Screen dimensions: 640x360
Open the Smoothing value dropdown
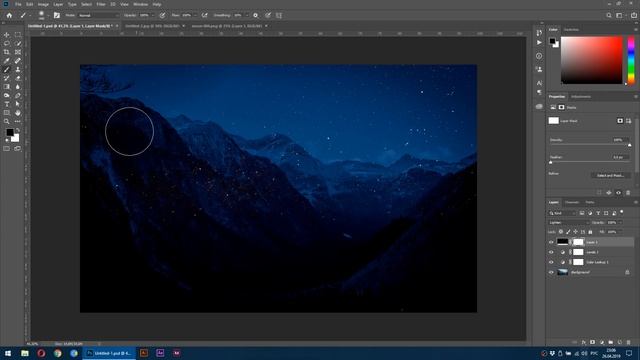coord(247,16)
